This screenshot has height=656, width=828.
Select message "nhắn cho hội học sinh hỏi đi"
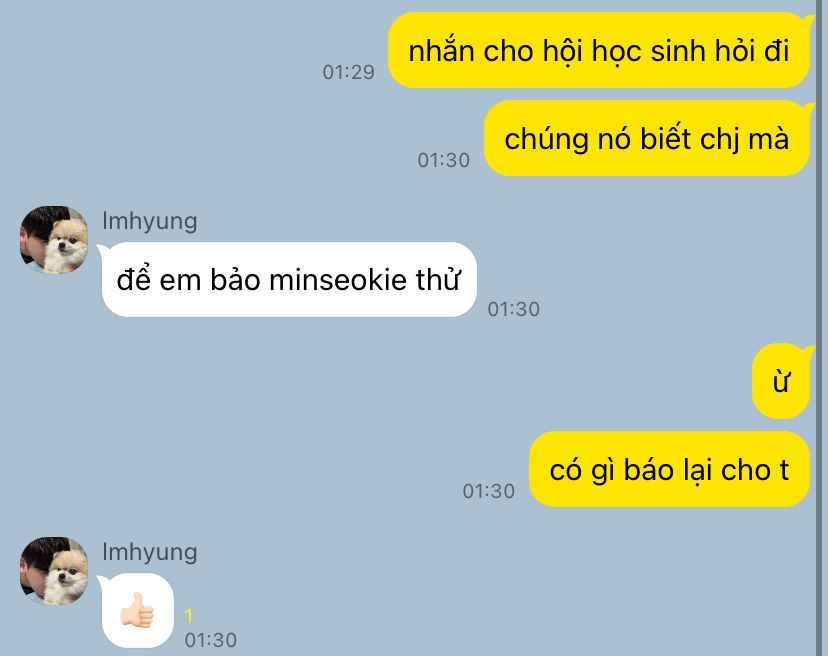click(x=599, y=50)
